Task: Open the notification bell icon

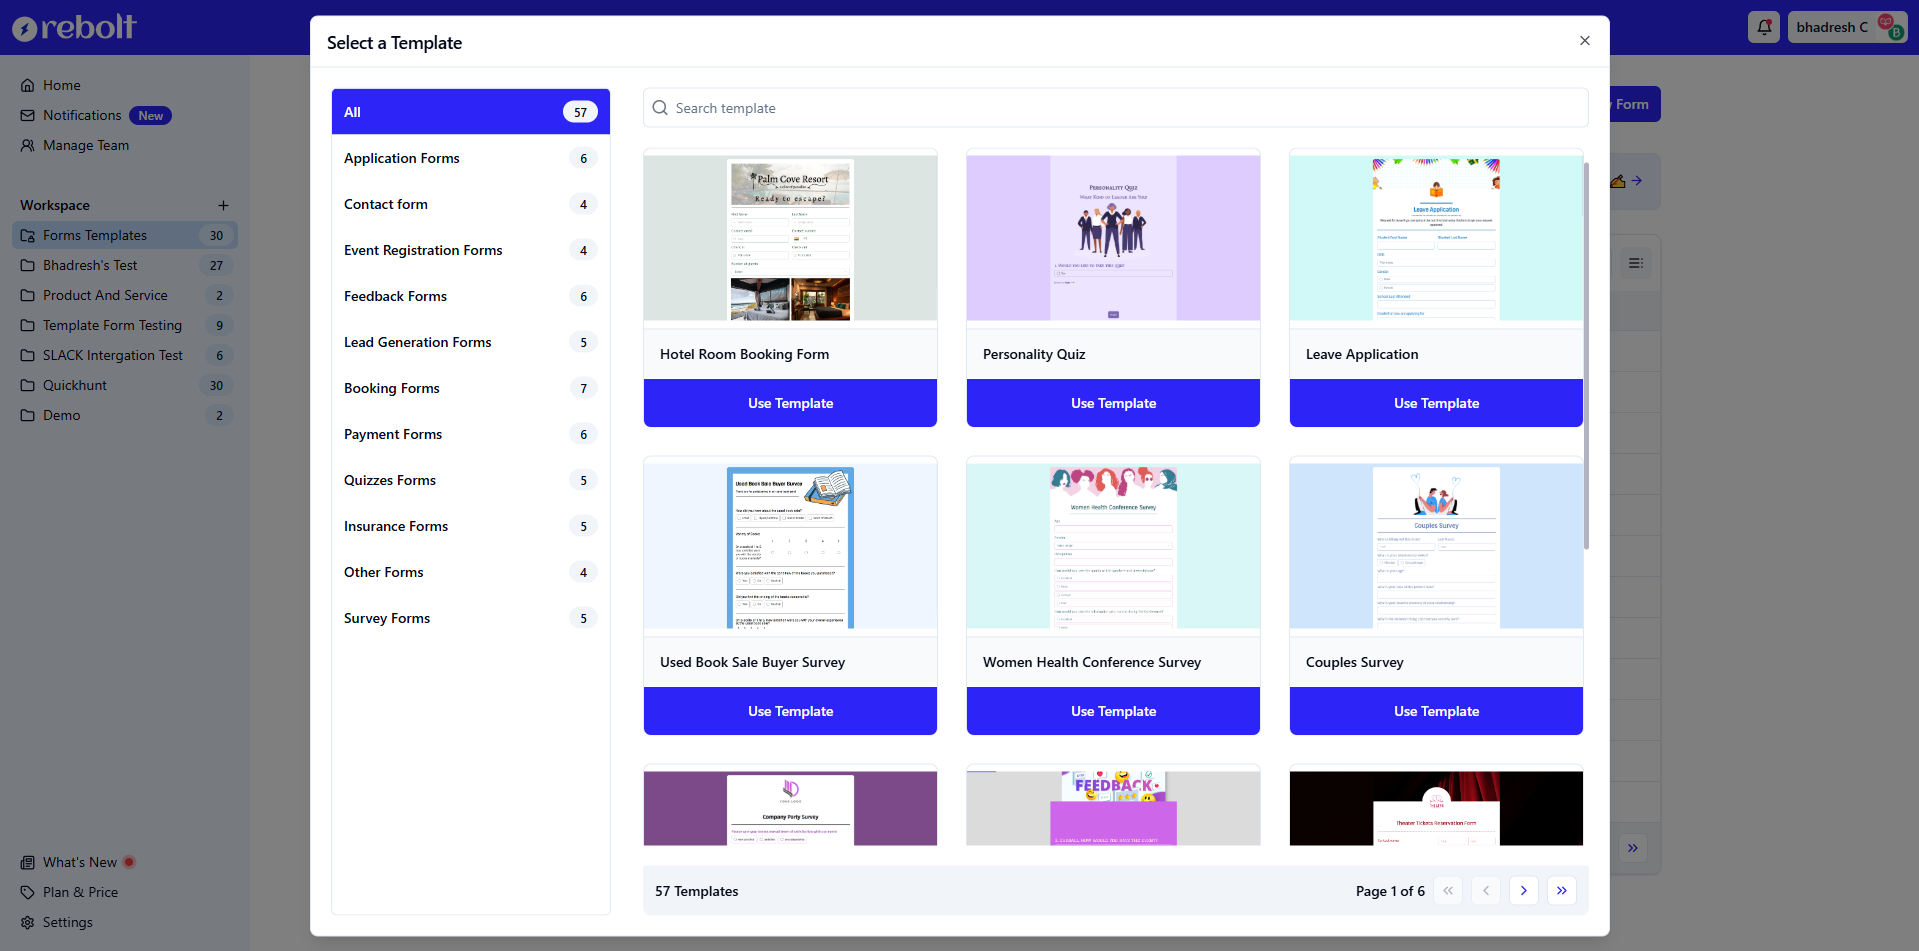Action: 1764,27
